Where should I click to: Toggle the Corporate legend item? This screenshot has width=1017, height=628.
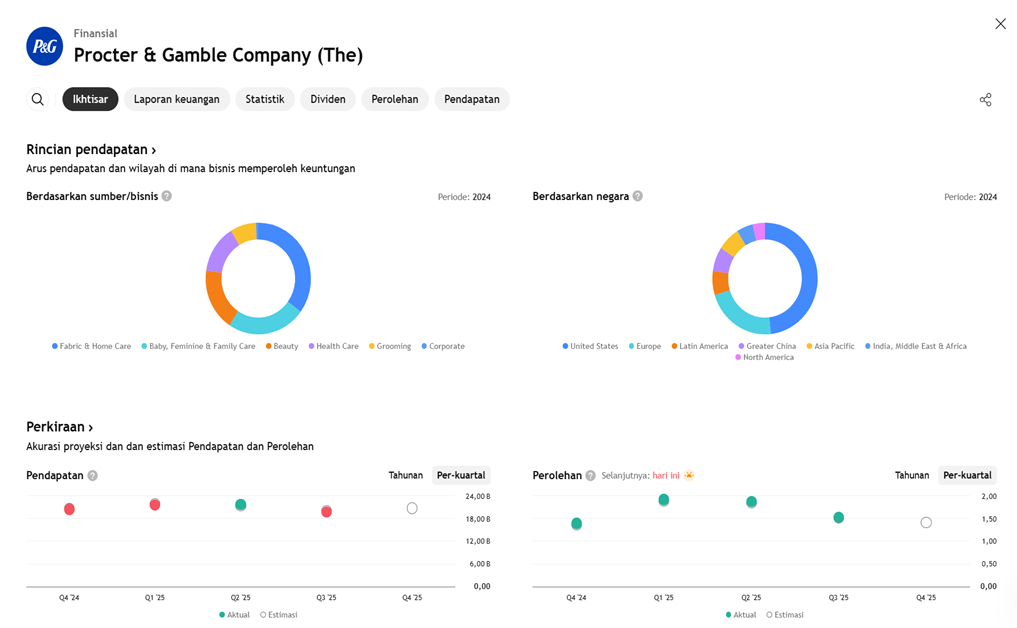tap(443, 346)
